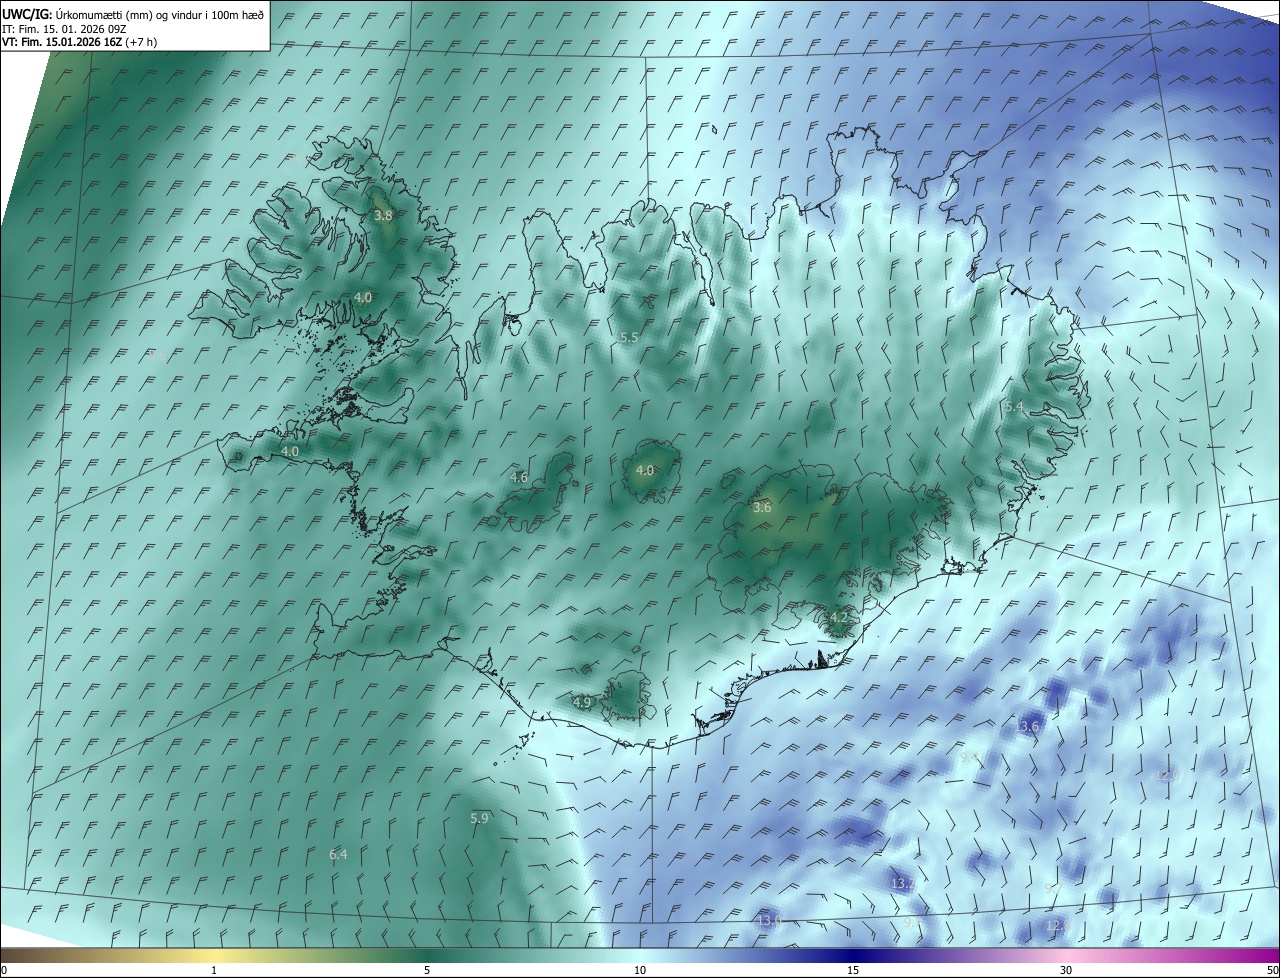
Task: Click the 5.5 value label
Action: pos(628,338)
